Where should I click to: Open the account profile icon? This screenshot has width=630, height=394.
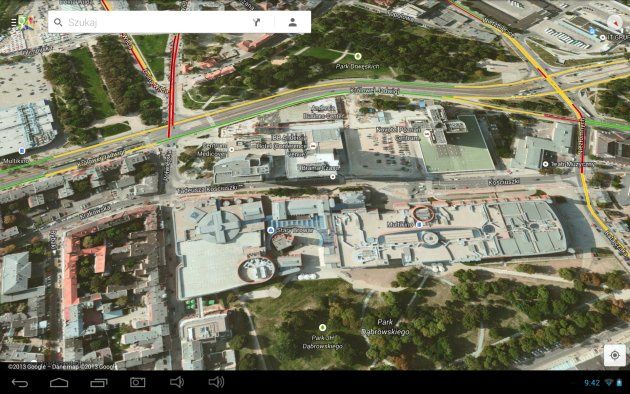click(x=292, y=22)
